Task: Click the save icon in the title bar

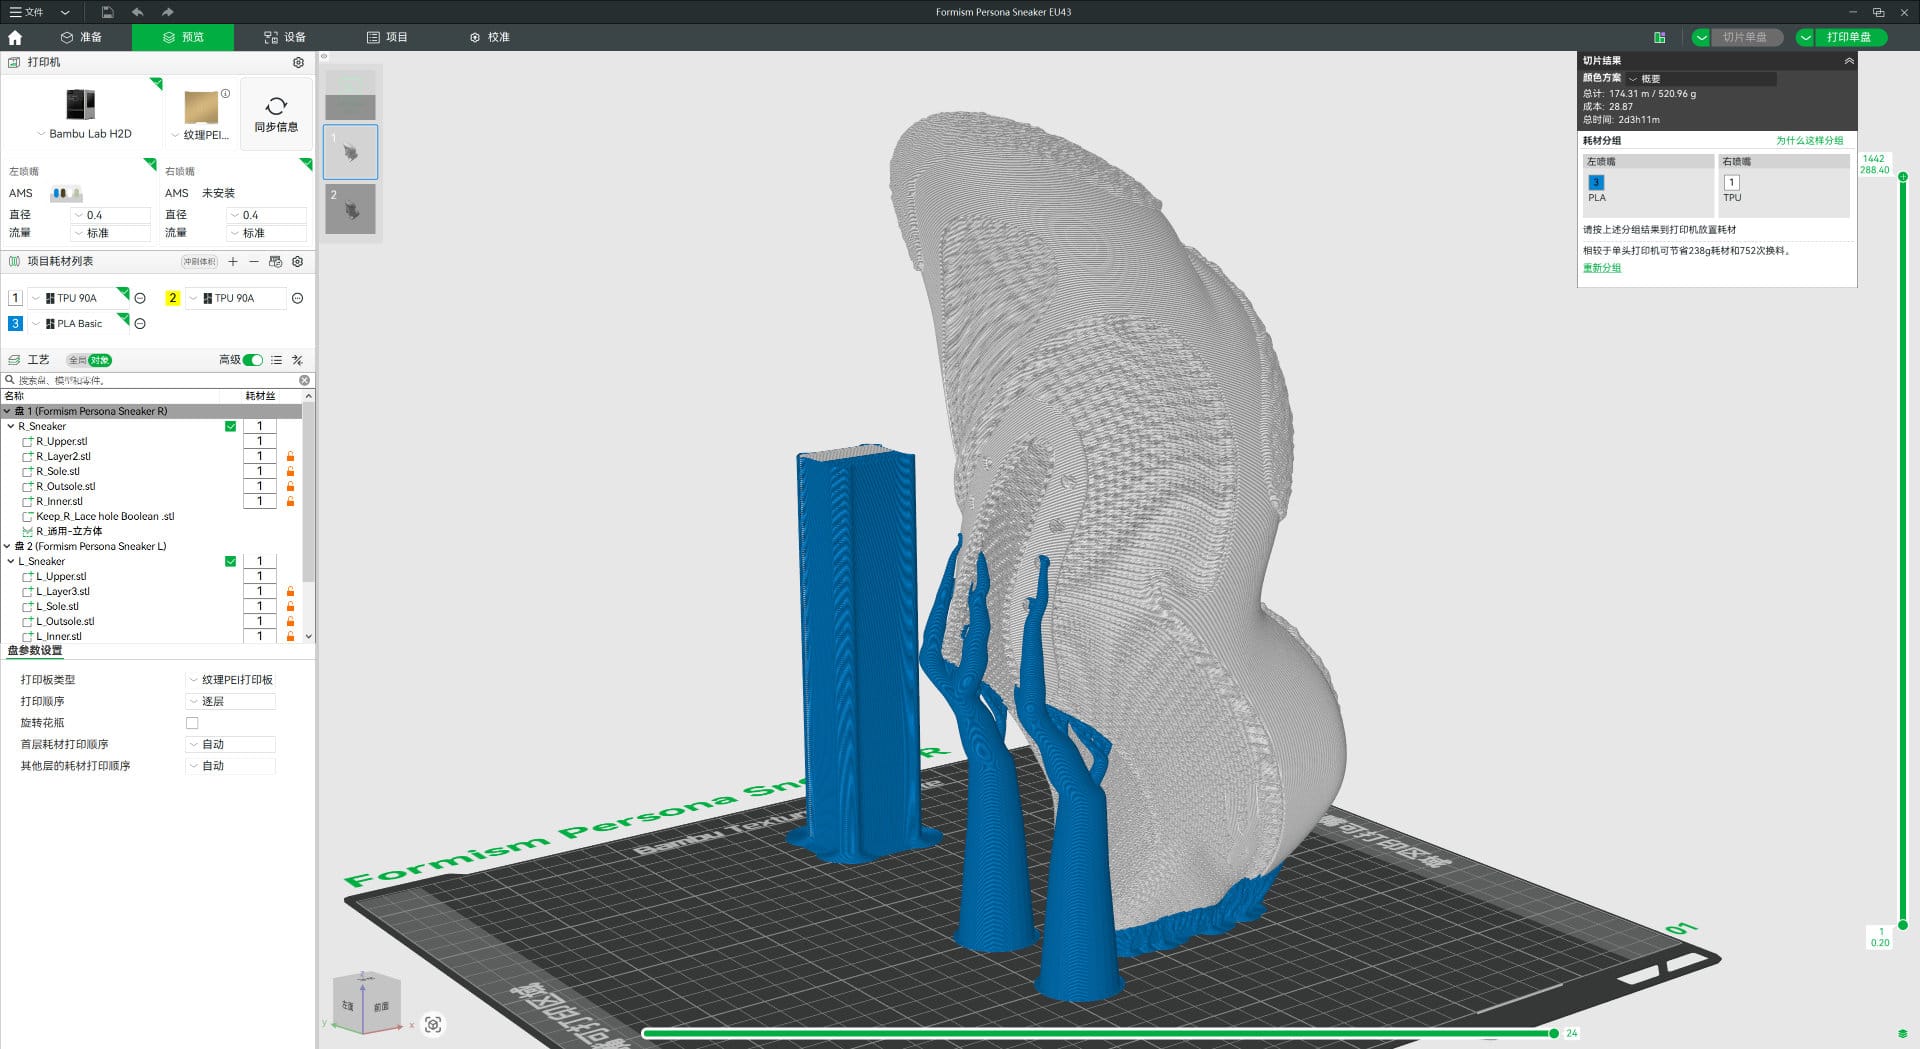Action: (107, 12)
